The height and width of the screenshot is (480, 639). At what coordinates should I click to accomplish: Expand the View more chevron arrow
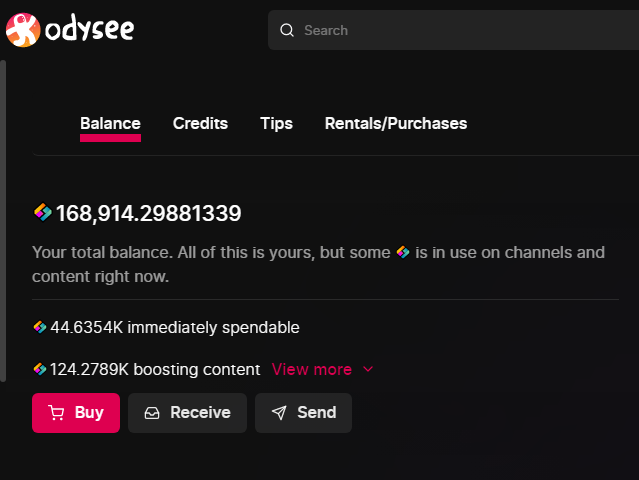[x=368, y=369]
